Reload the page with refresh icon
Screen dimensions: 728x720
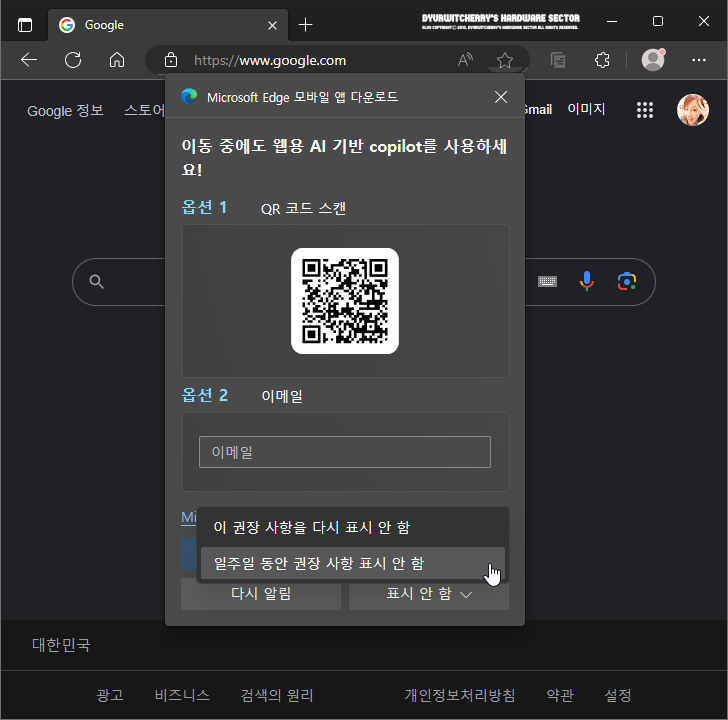73,60
